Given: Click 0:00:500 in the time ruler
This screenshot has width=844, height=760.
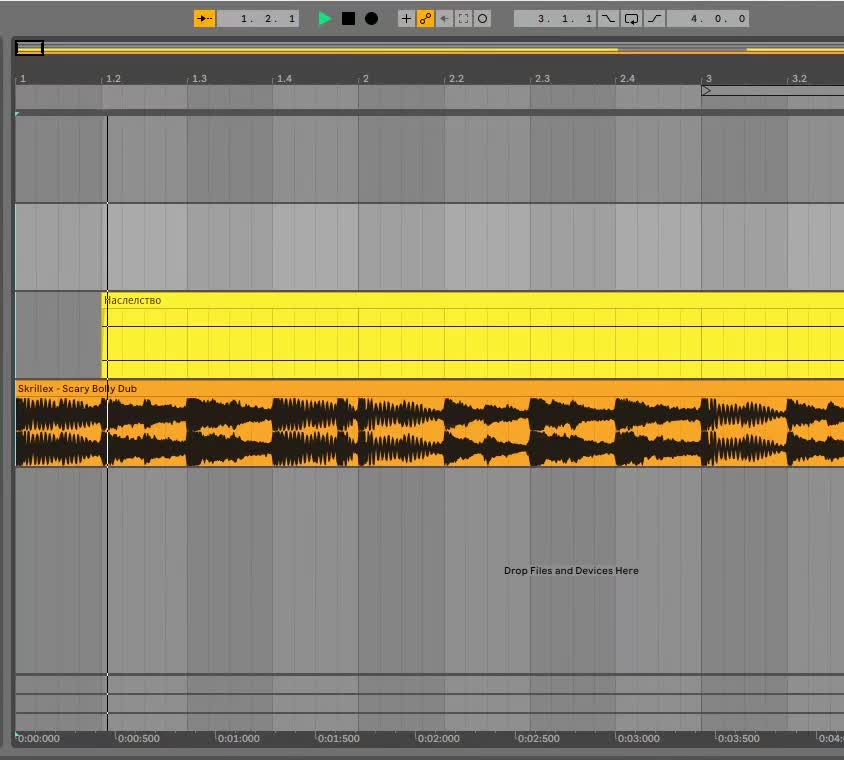Looking at the screenshot, I should point(138,738).
